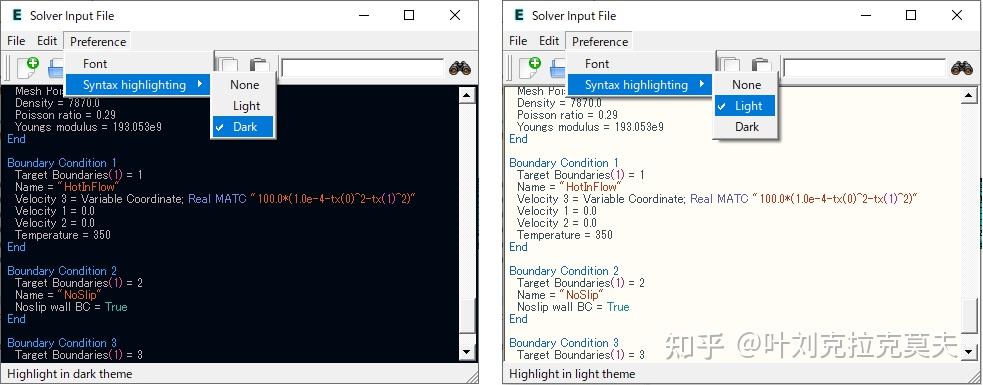
Task: Click 'Noslip wall BC = True' in dark-theme editor
Action: pos(71,307)
